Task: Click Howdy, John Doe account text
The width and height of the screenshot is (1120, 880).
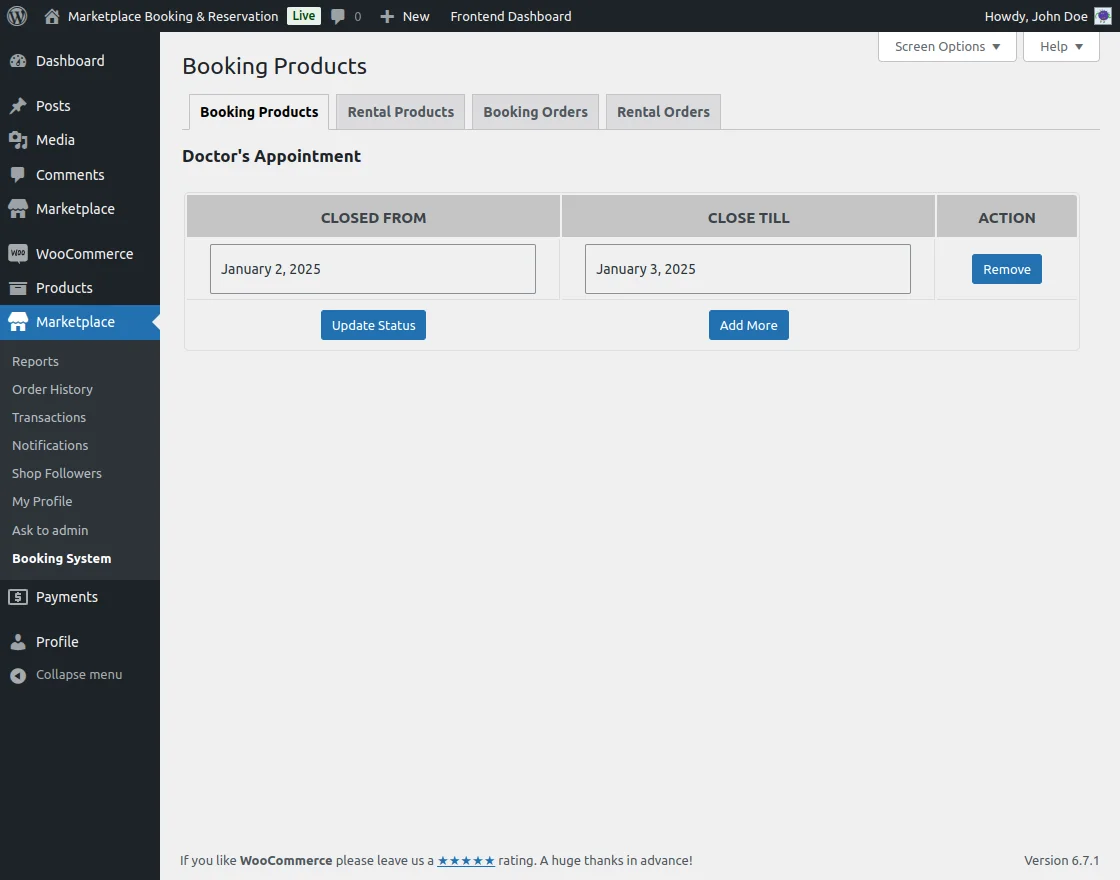Action: tap(1036, 16)
